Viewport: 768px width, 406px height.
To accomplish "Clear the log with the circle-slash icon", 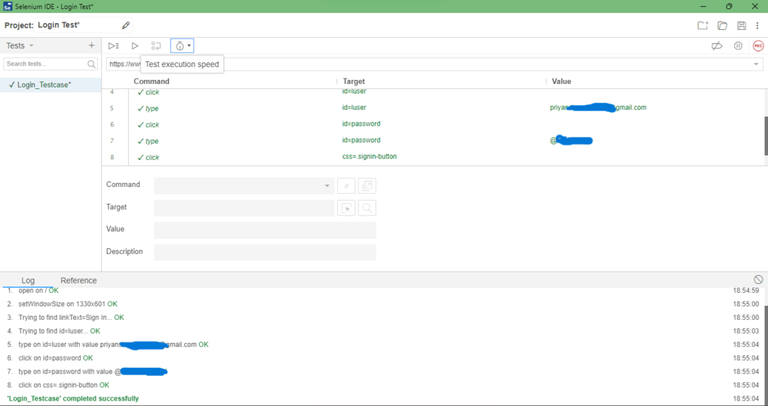I will tap(758, 280).
